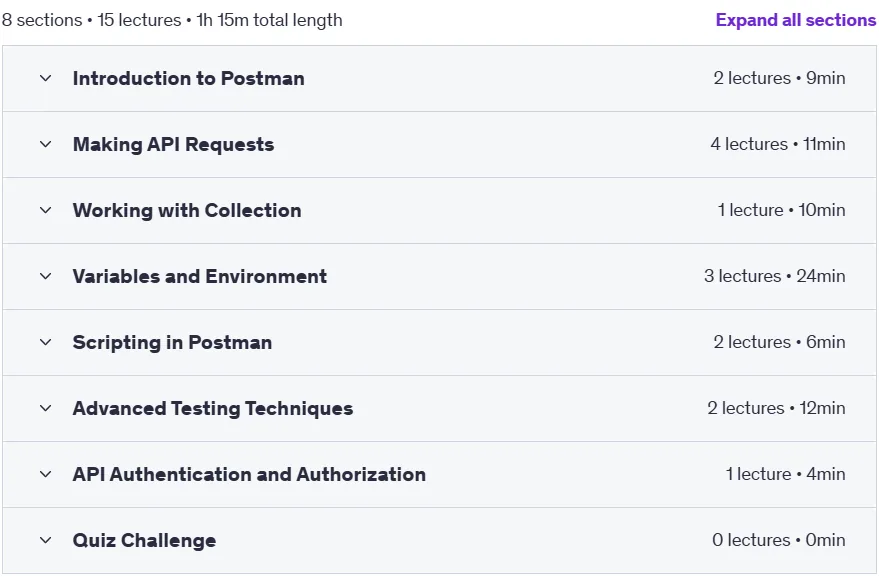
Task: Open the Scripting in Postman chevron arrow
Action: 45,342
